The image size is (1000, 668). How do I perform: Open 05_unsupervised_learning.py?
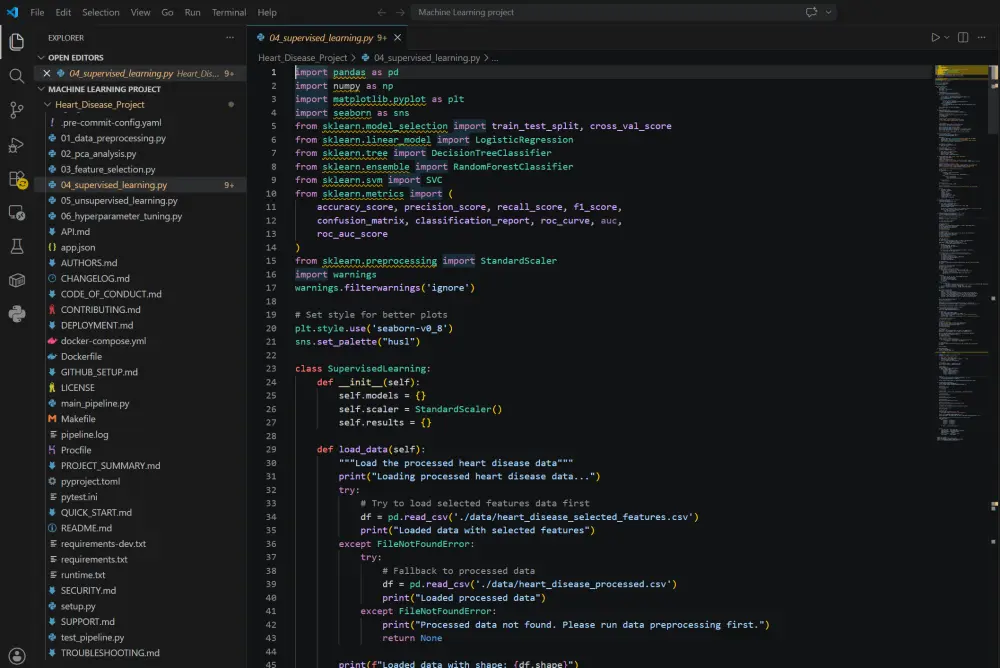pyautogui.click(x=119, y=200)
